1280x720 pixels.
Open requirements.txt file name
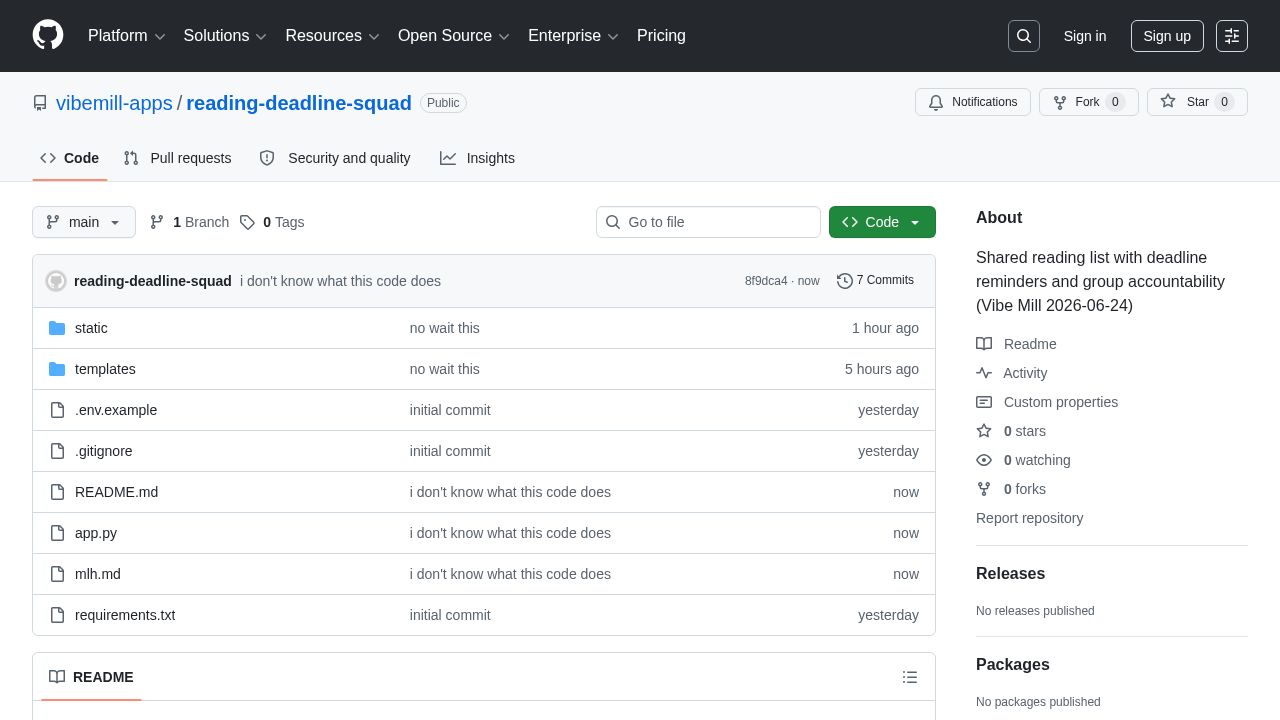coord(125,615)
